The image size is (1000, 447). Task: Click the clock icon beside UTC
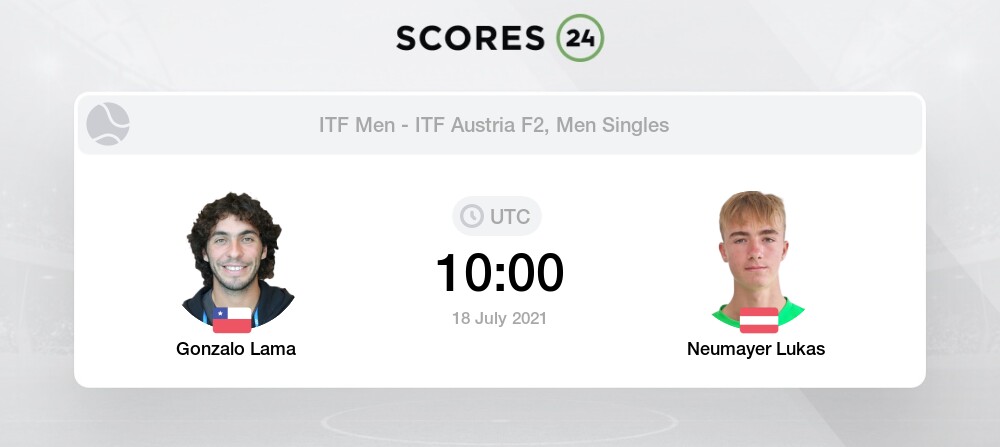tap(471, 216)
